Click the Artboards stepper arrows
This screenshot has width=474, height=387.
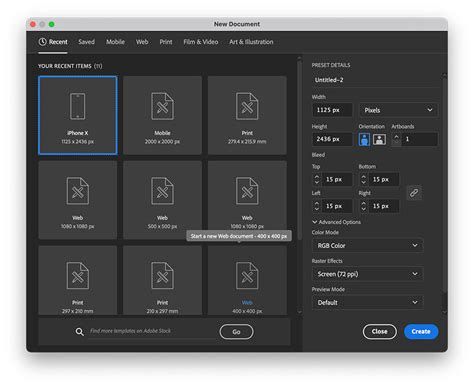tap(396, 139)
